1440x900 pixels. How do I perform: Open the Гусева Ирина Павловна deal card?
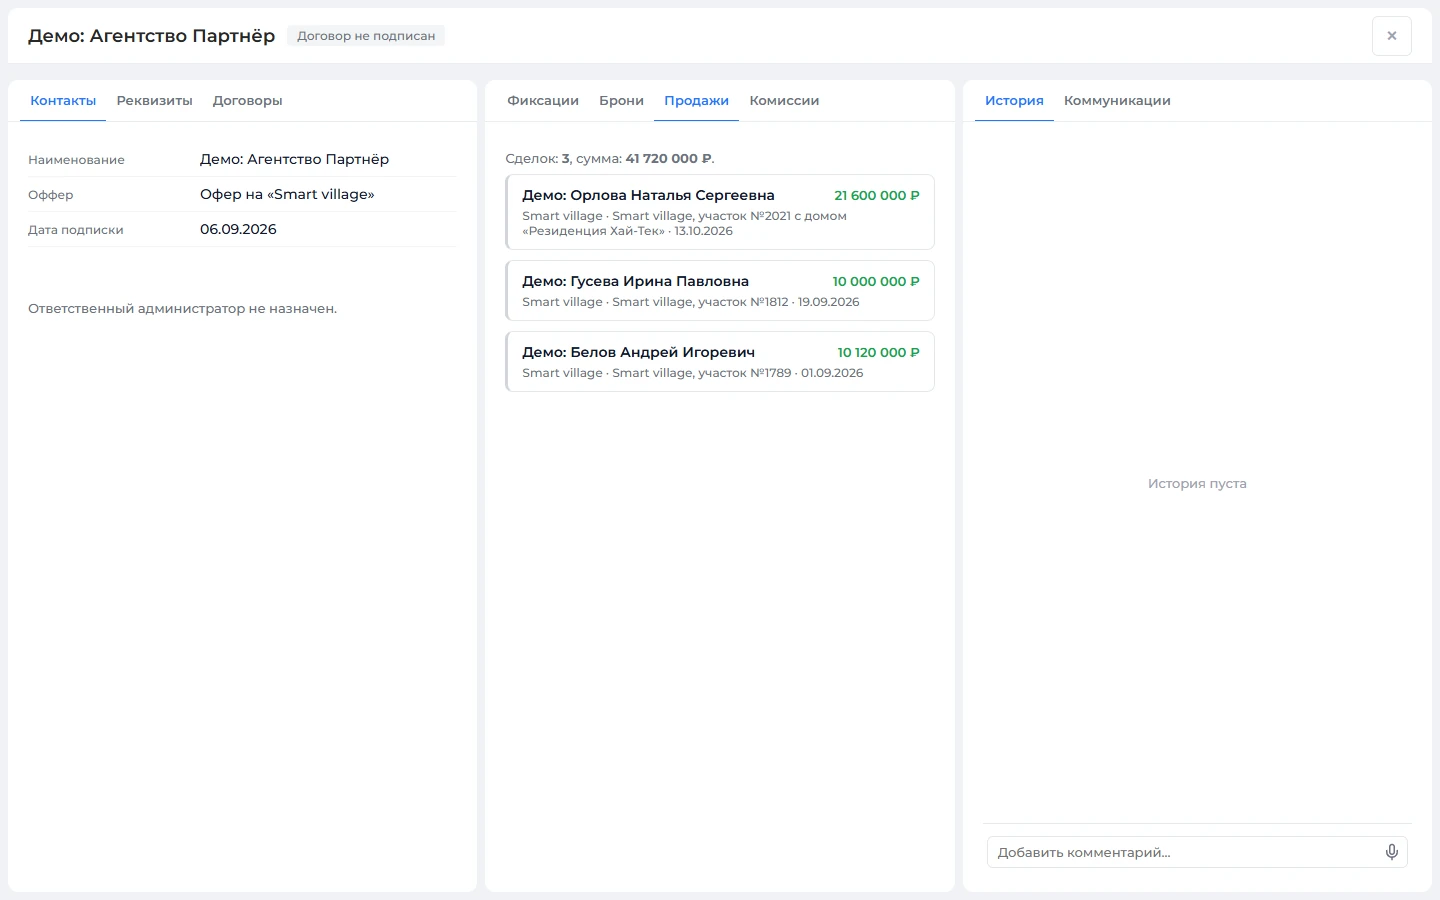click(x=720, y=290)
